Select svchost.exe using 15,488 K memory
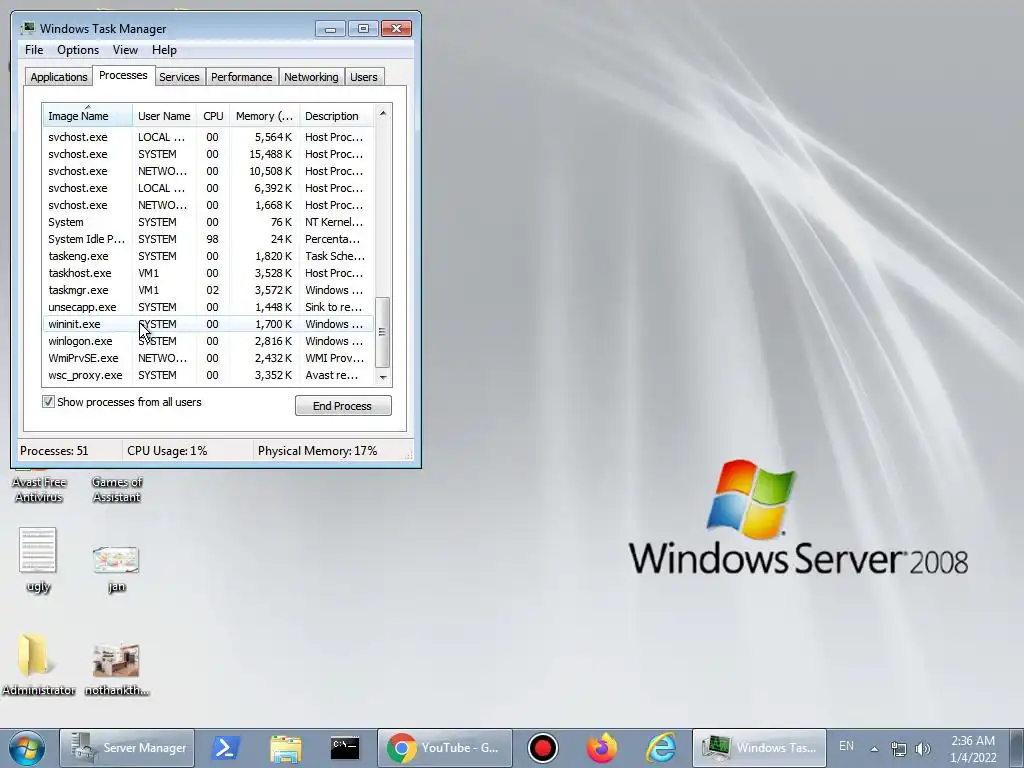 (x=208, y=154)
